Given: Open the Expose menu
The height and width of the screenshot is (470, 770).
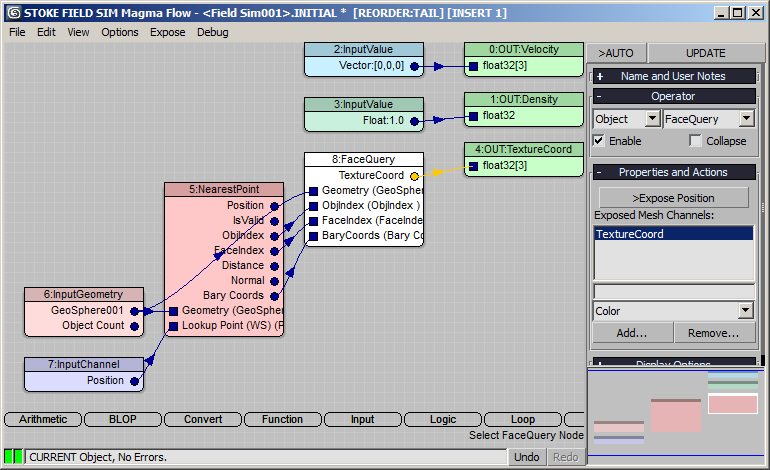Looking at the screenshot, I should coord(167,32).
